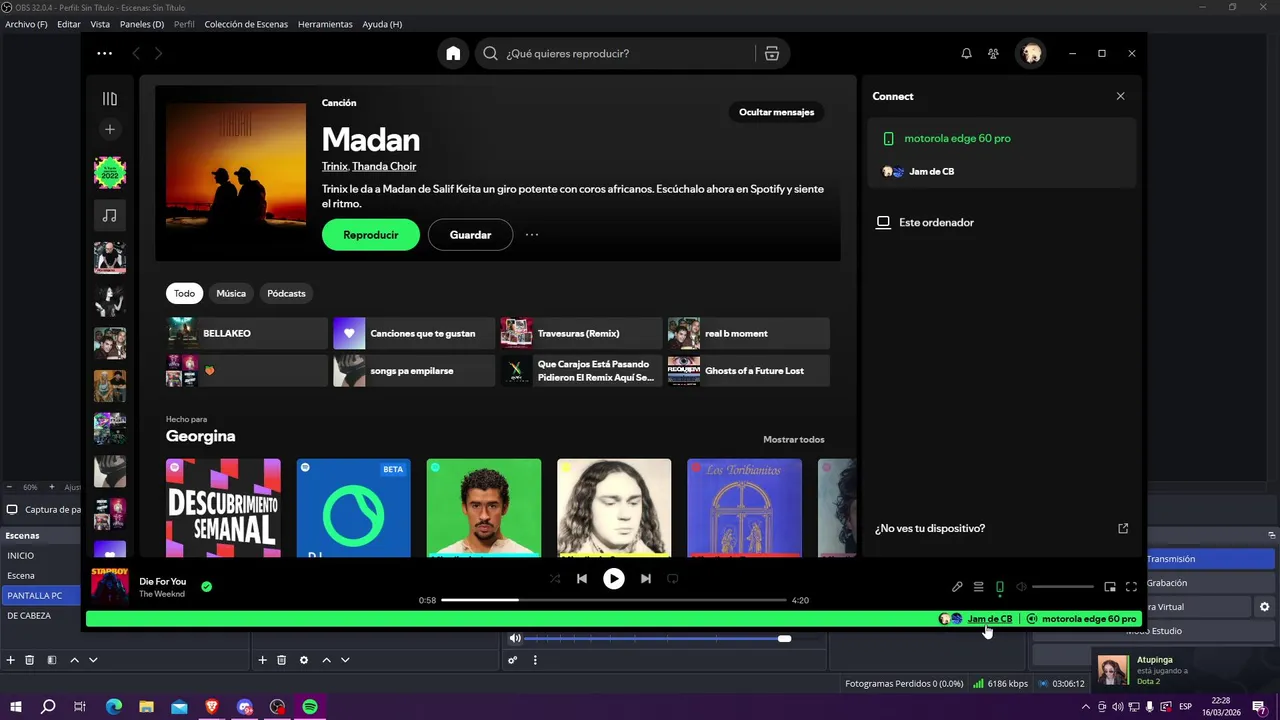This screenshot has height=720, width=1280.
Task: Open more options dots next to Guardar
Action: click(532, 235)
